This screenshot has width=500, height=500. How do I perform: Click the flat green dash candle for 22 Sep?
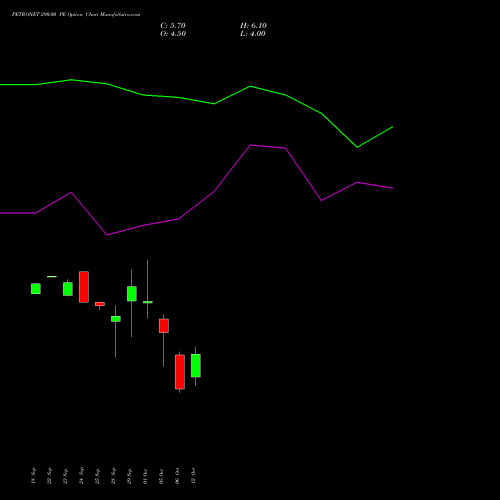(x=52, y=276)
